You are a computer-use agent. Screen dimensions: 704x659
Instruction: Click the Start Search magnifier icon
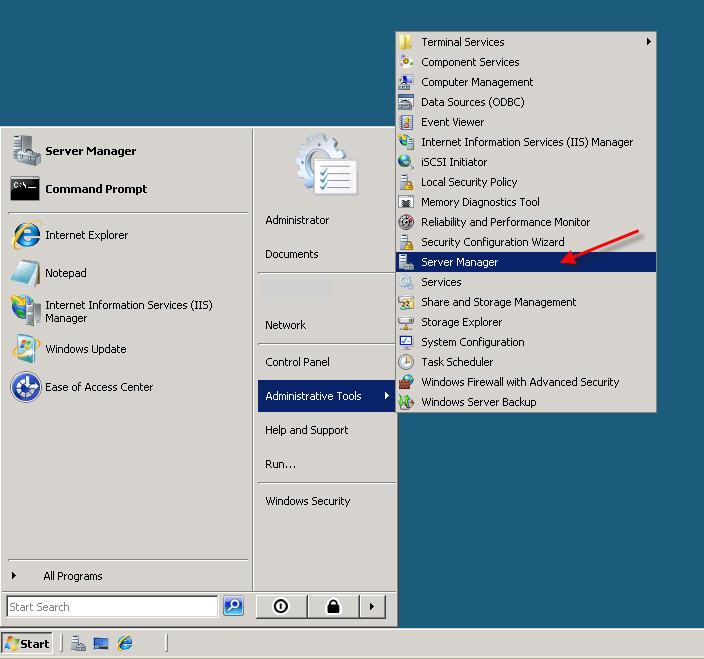[233, 606]
